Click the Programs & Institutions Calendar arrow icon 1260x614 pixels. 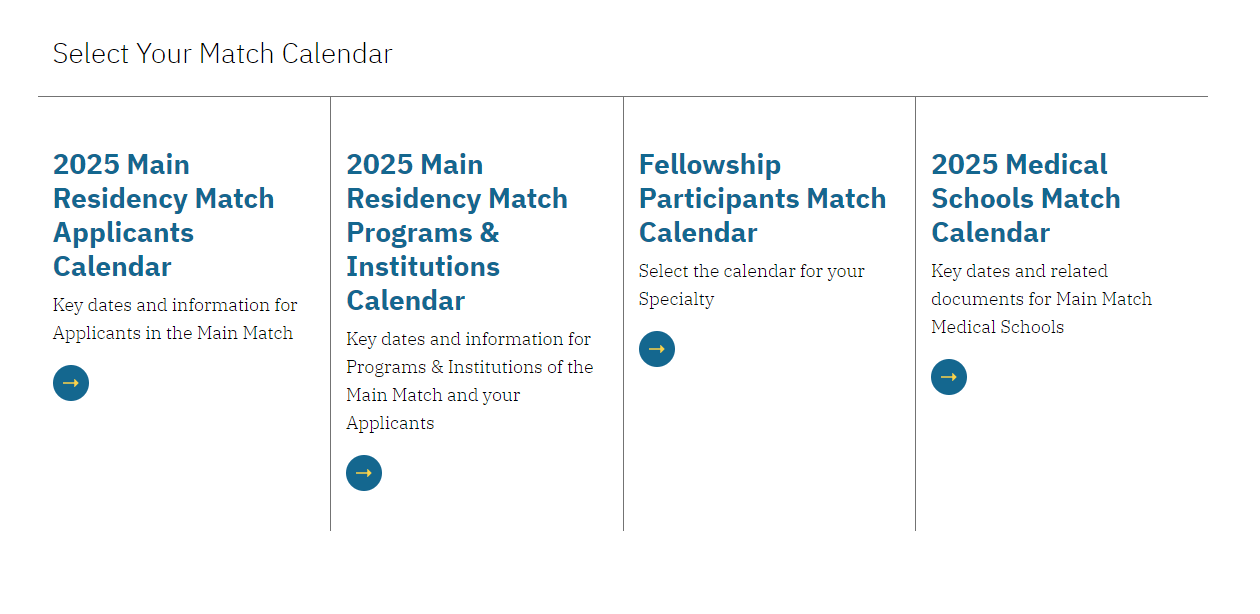364,473
